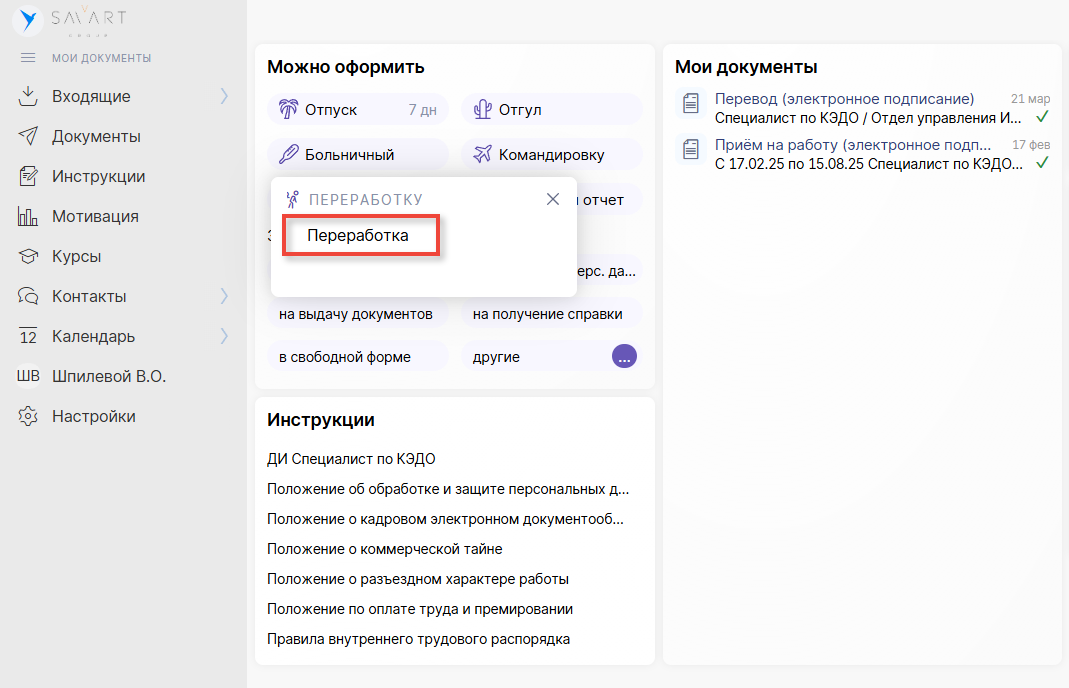This screenshot has height=688, width=1069.
Task: Expand the Входящие submenu chevron
Action: pos(224,97)
